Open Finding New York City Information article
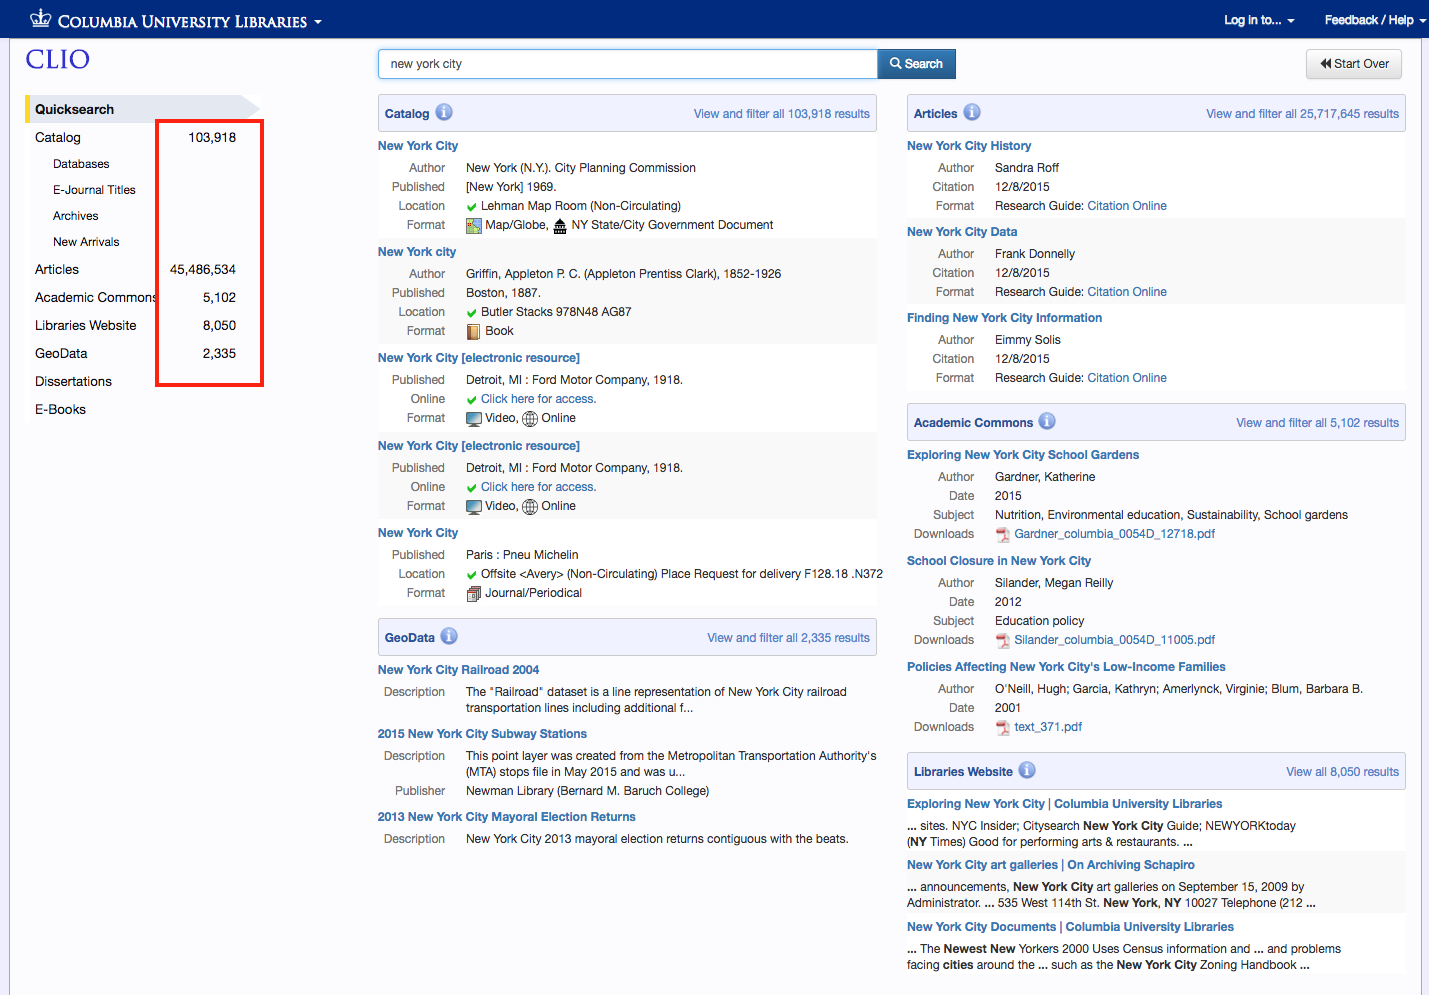1429x995 pixels. coord(1004,318)
